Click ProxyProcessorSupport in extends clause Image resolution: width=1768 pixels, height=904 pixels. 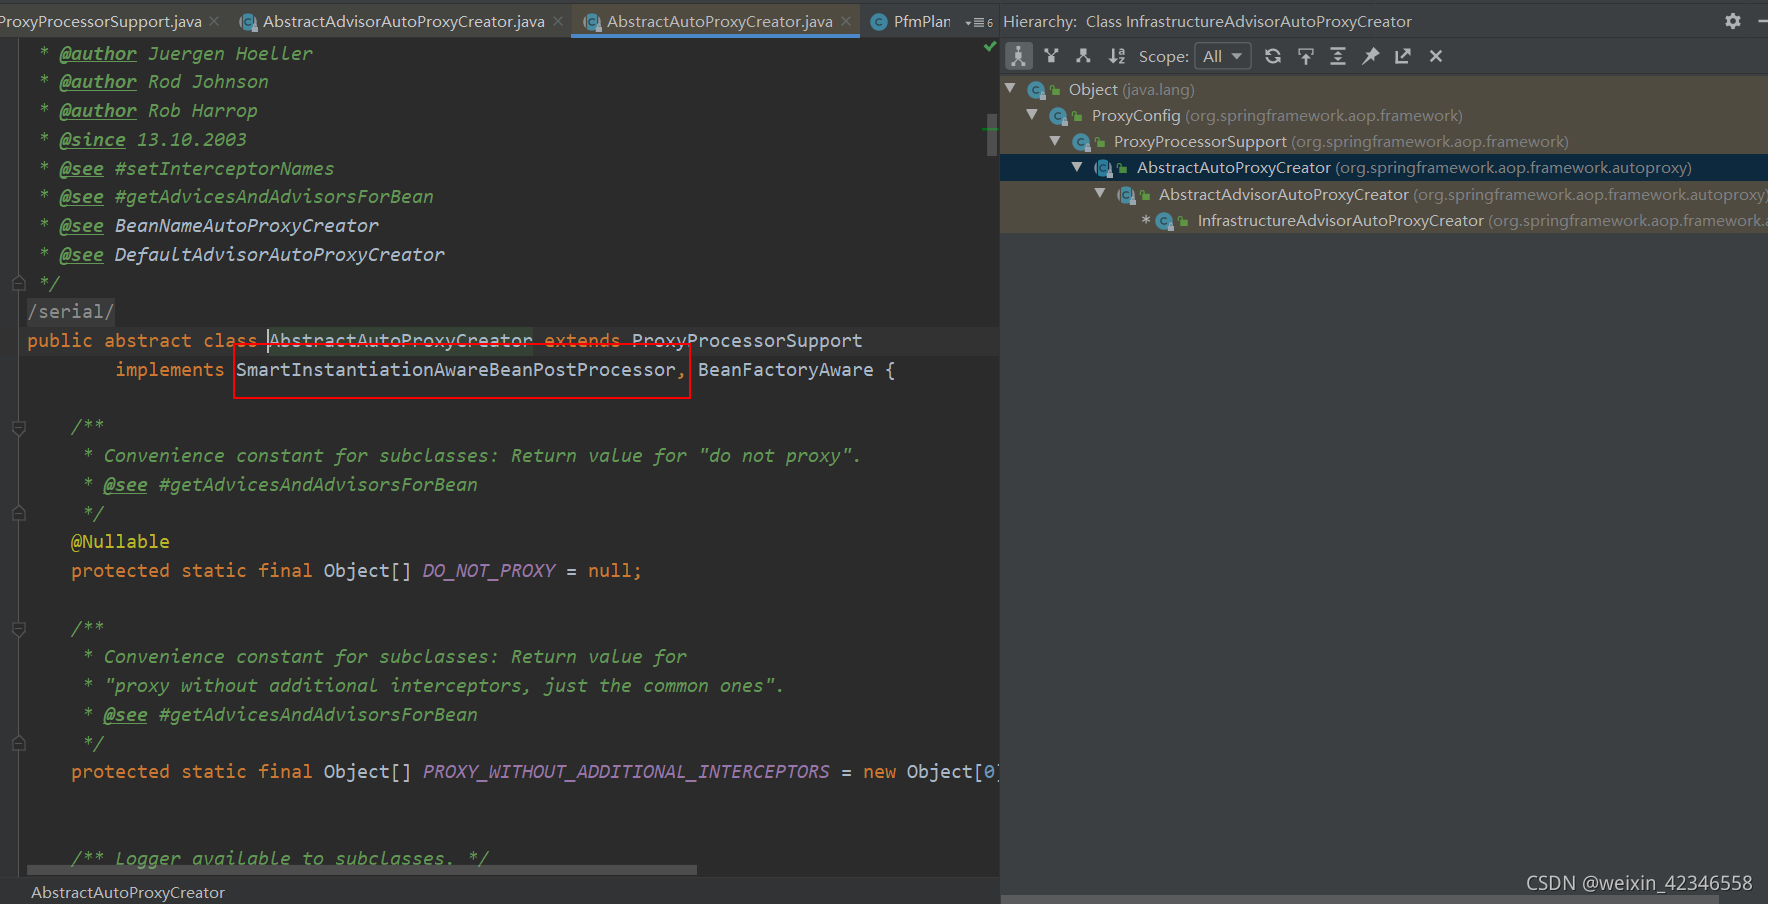pos(747,340)
